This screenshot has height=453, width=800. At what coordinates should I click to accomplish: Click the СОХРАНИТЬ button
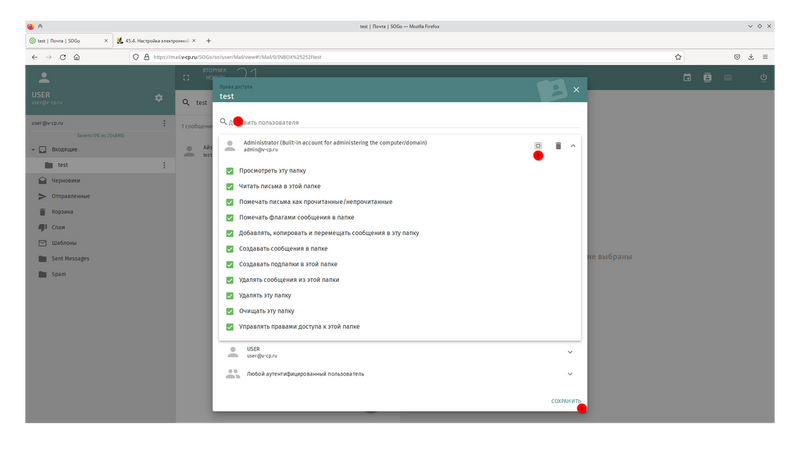[565, 401]
